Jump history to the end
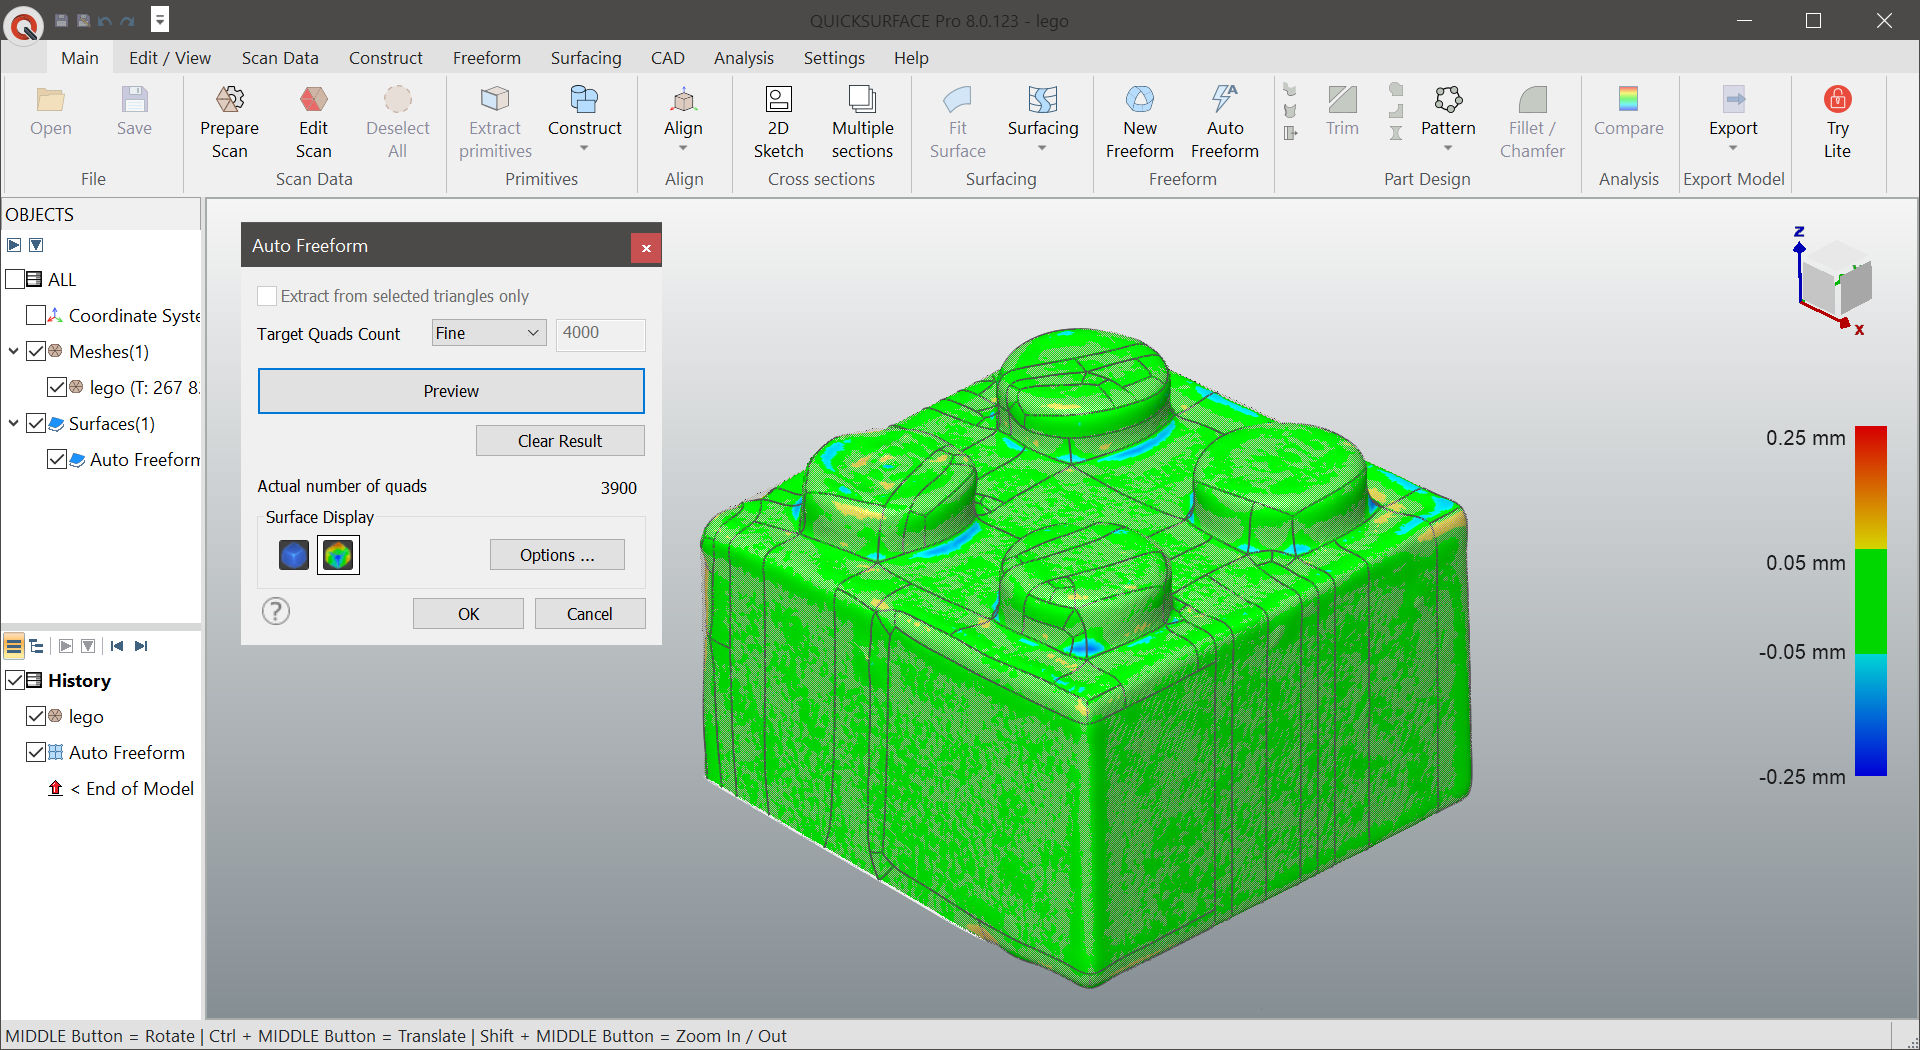1920x1050 pixels. (x=141, y=646)
